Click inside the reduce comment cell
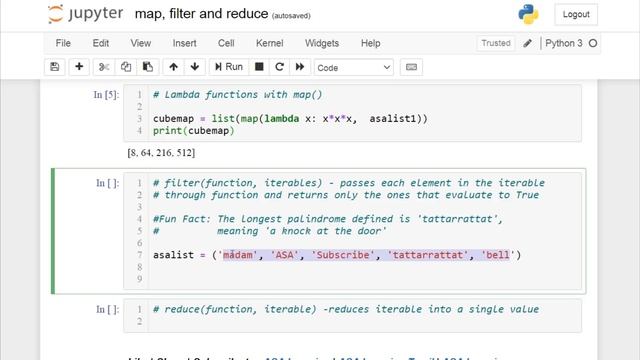Image resolution: width=640 pixels, height=360 pixels. 353,316
